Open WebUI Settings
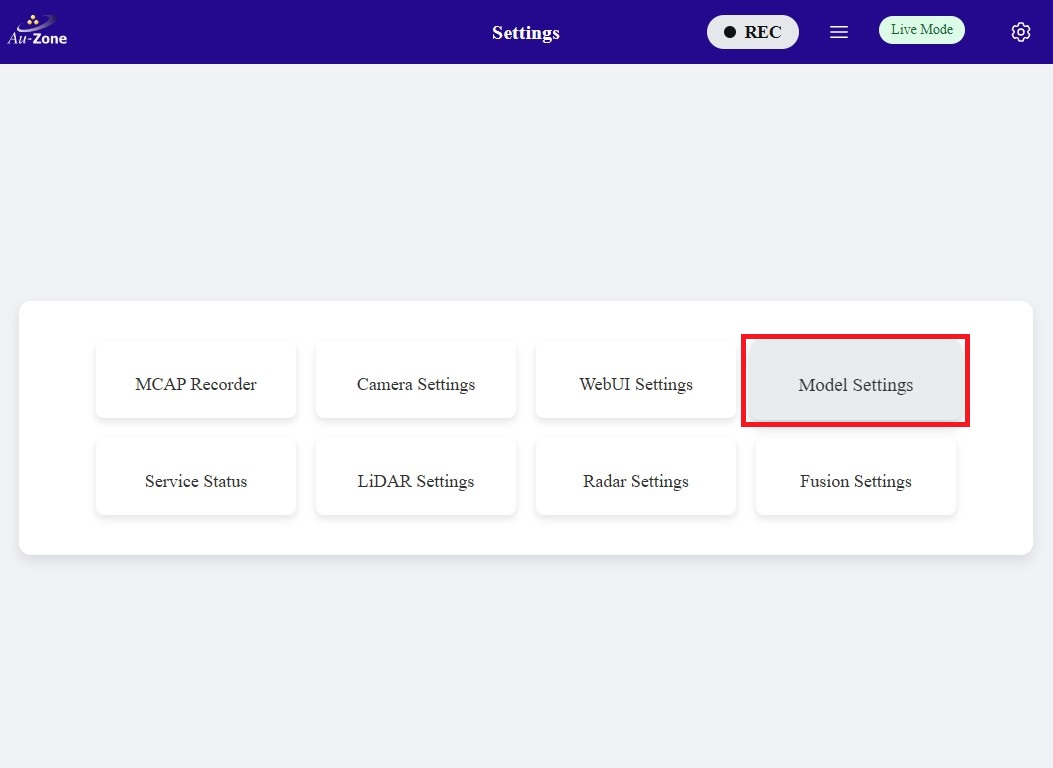This screenshot has height=768, width=1053. pos(636,384)
